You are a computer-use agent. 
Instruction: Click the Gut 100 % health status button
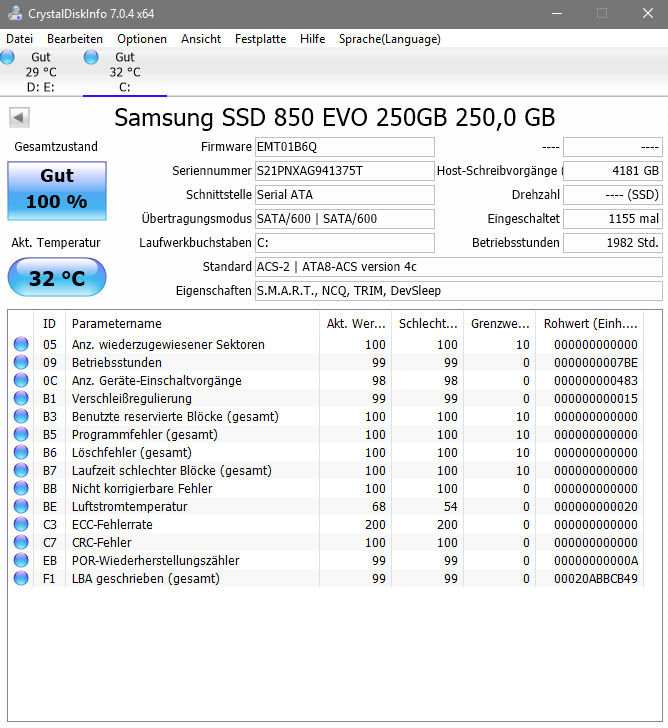click(57, 190)
